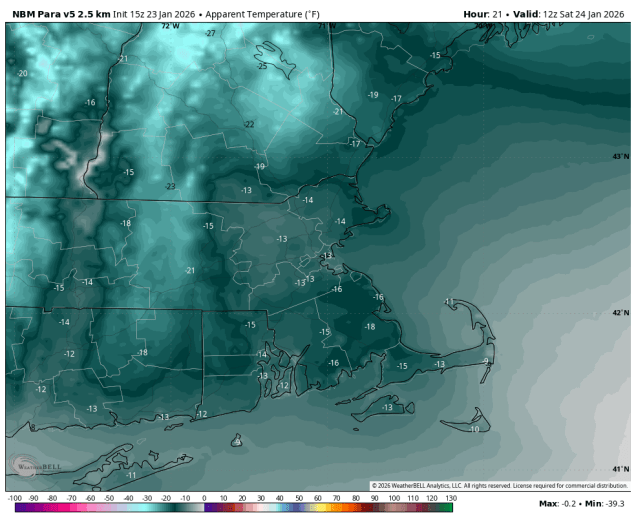Image resolution: width=636 pixels, height=522 pixels.
Task: Select the -20 value at far left
Action: [x=22, y=74]
